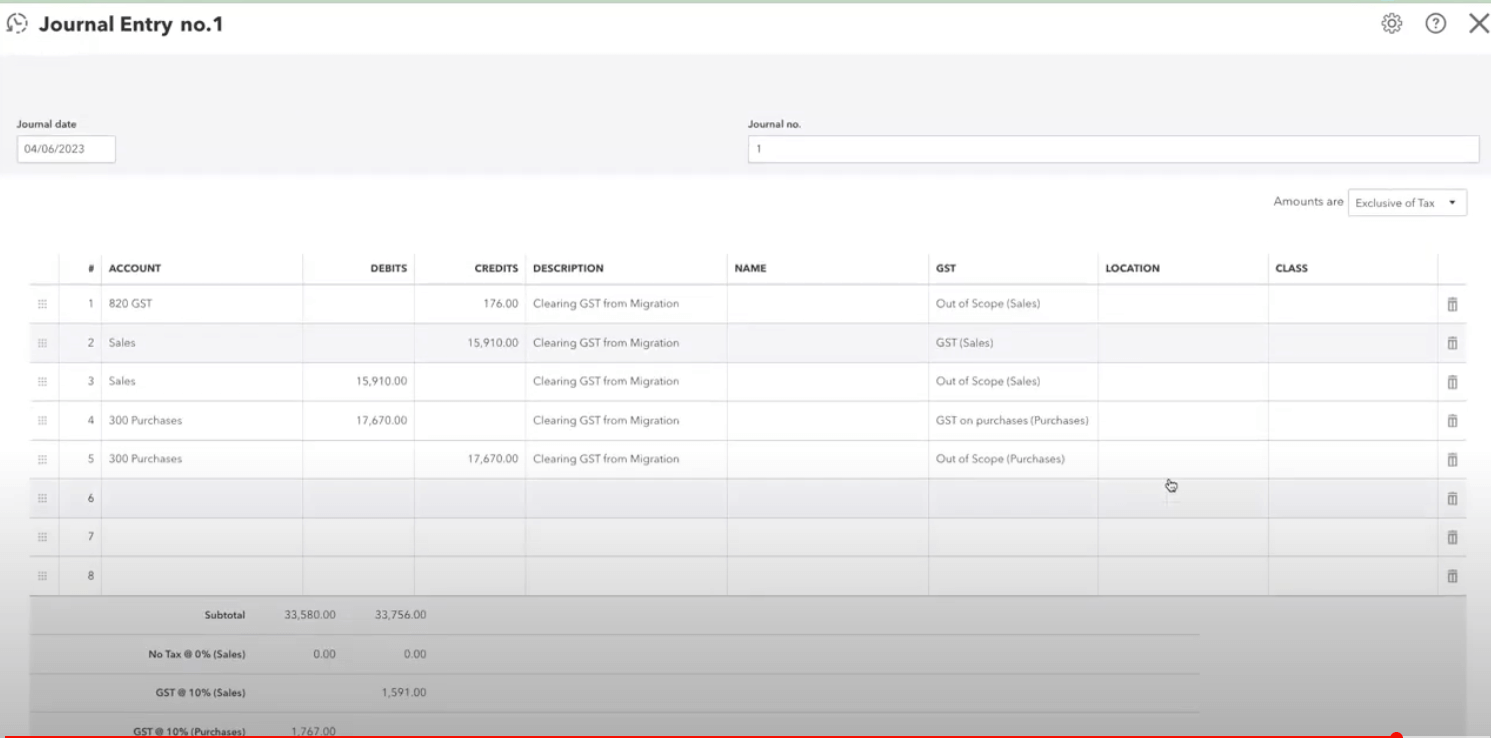Select subtotal credit 33,756.00

click(400, 615)
